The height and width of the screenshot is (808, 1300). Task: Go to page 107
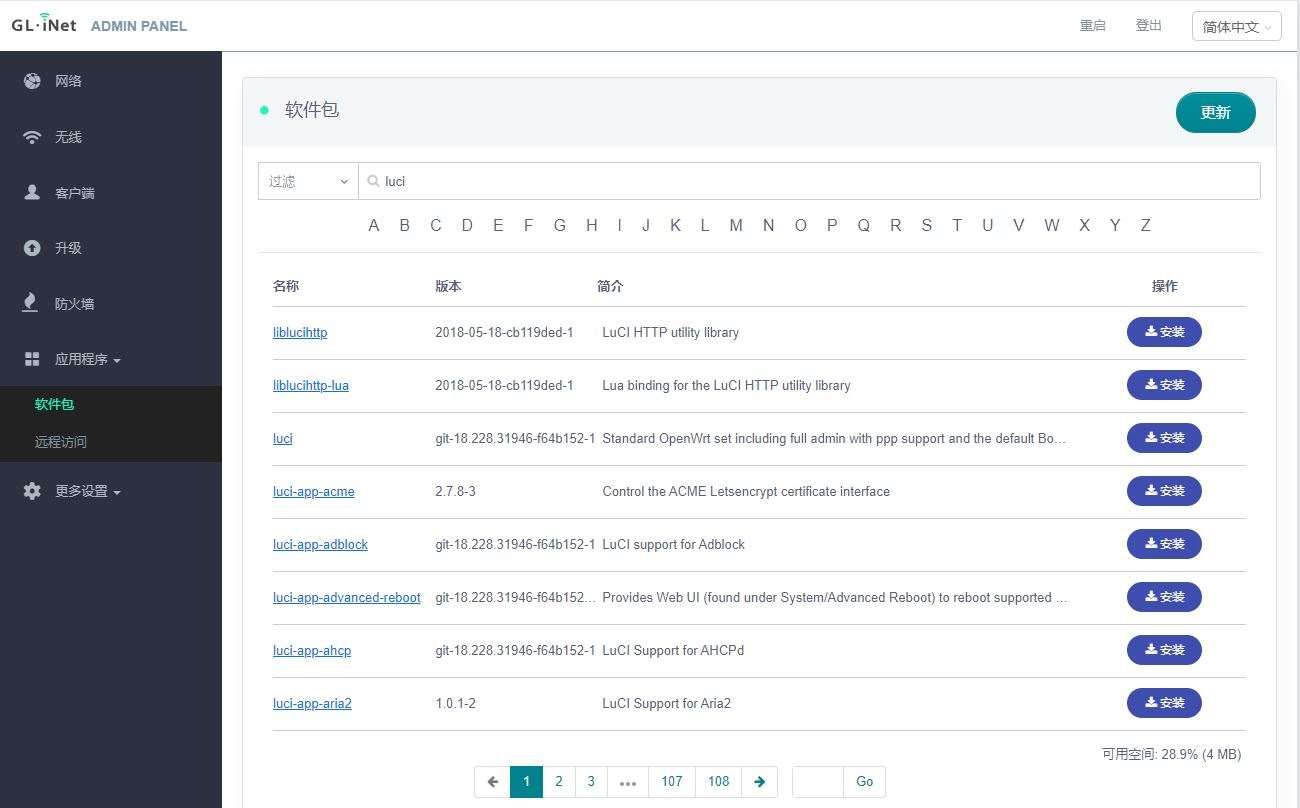(672, 782)
